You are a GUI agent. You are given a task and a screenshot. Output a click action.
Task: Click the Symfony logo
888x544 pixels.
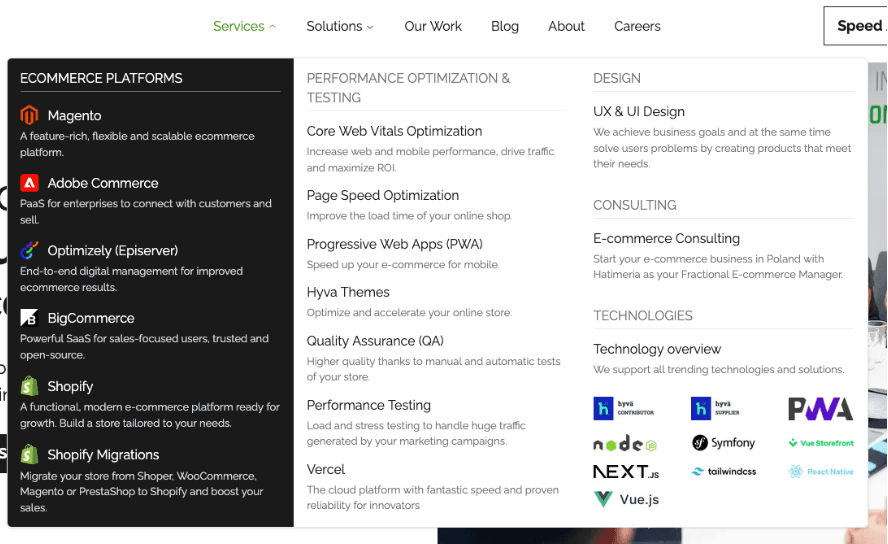(x=723, y=443)
